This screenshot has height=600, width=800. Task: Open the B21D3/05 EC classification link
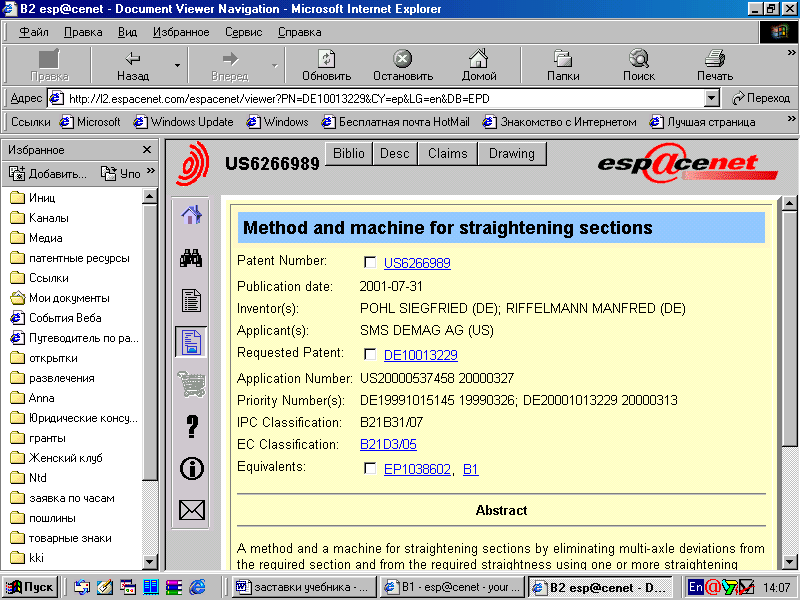click(388, 444)
